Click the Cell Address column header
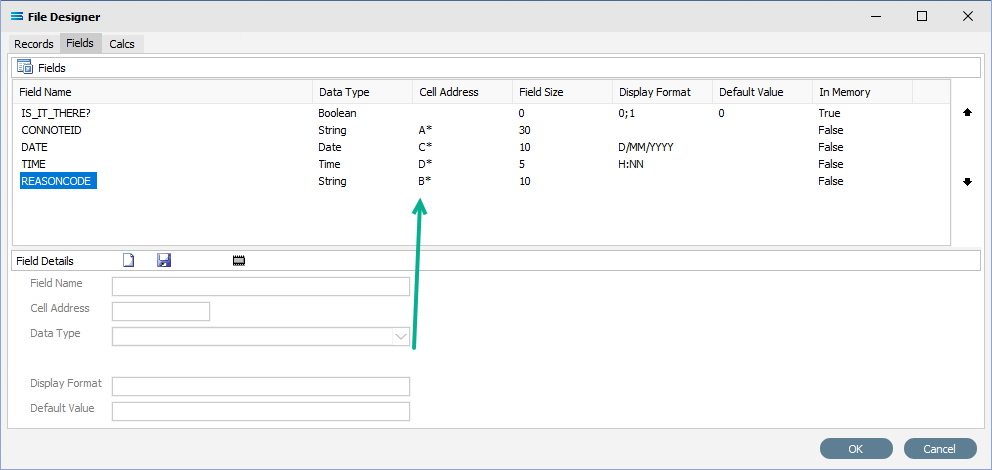Image resolution: width=992 pixels, height=470 pixels. tap(462, 92)
